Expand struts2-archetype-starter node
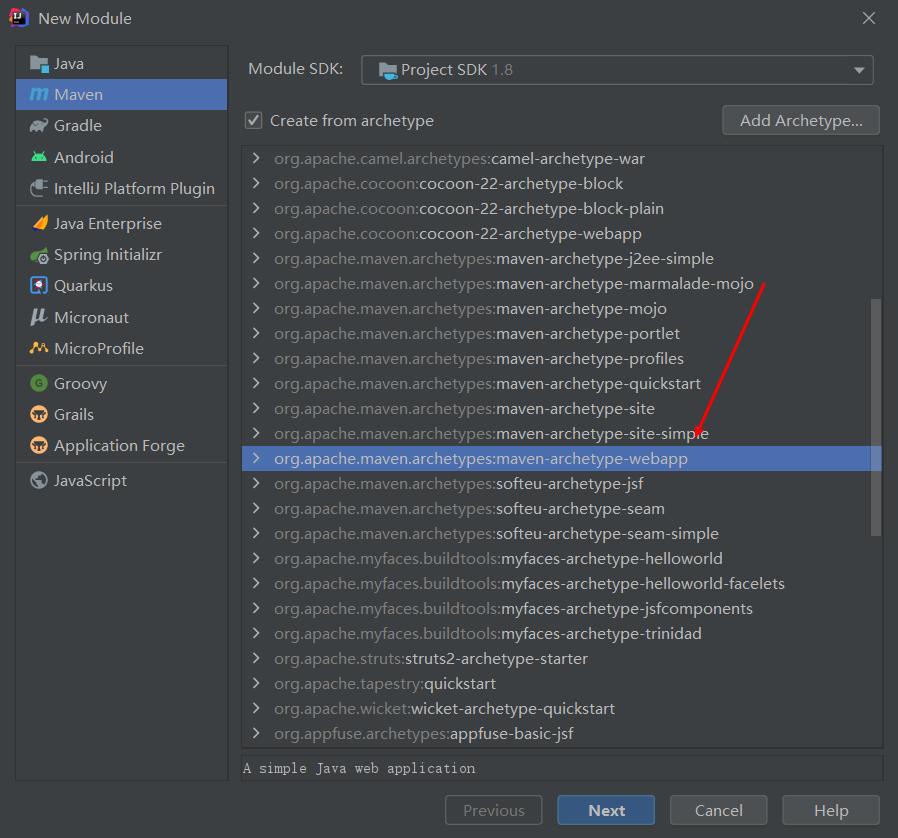Screen dimensions: 898x838 click(256, 658)
